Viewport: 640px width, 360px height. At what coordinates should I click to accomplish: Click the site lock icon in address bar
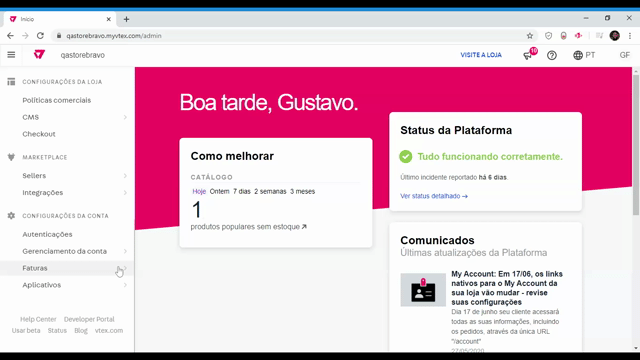click(59, 36)
